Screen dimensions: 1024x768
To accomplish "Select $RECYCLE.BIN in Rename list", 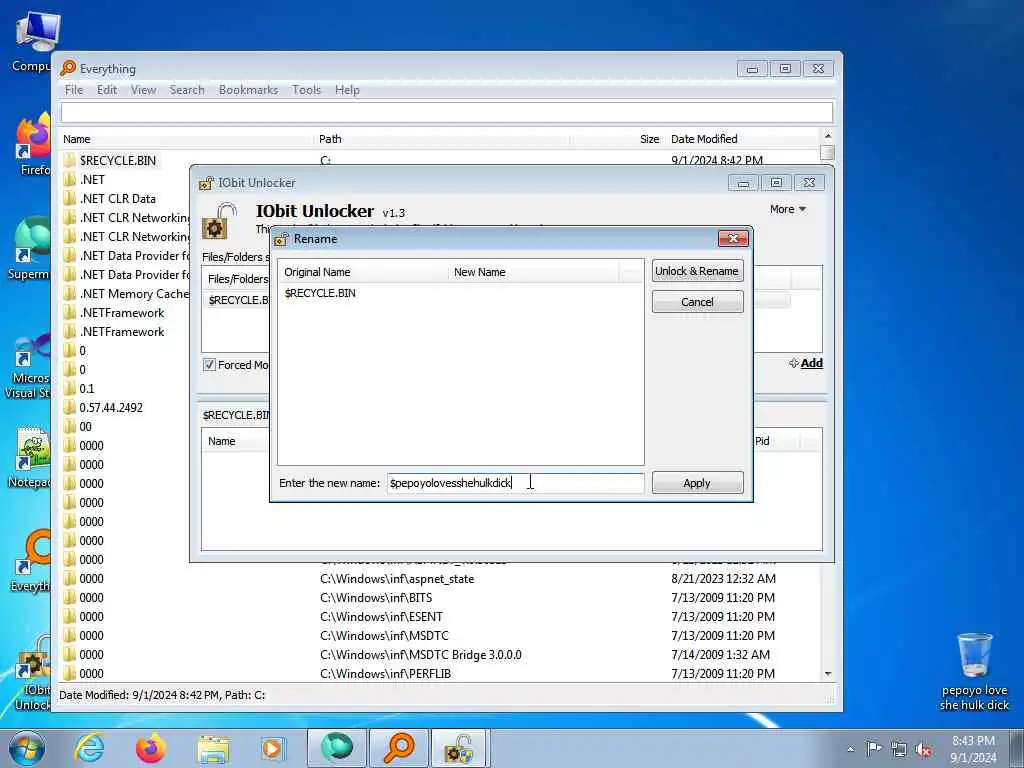I will pyautogui.click(x=320, y=293).
